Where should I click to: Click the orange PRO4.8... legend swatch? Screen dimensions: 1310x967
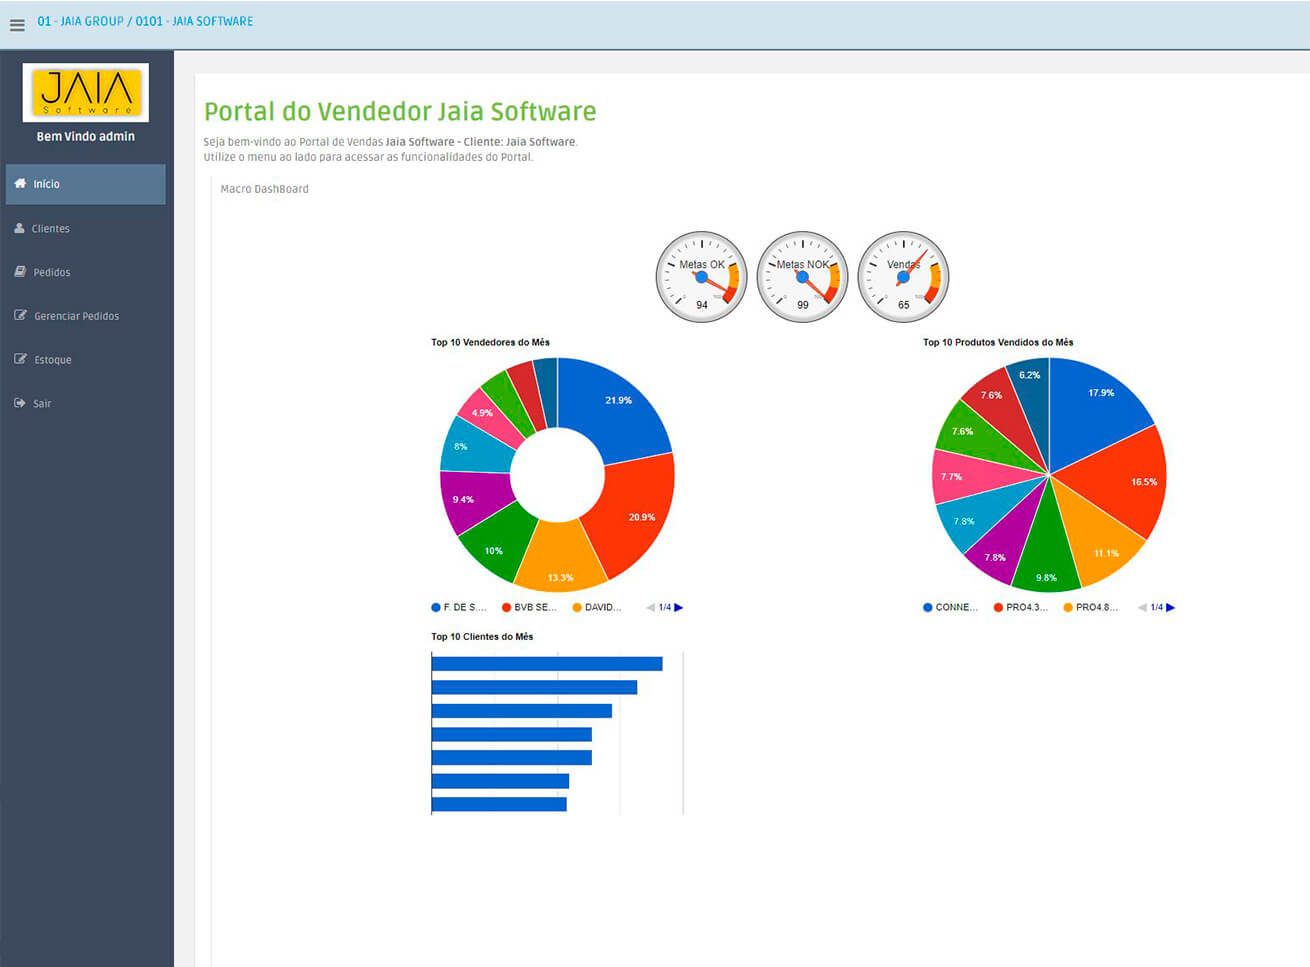[1068, 607]
